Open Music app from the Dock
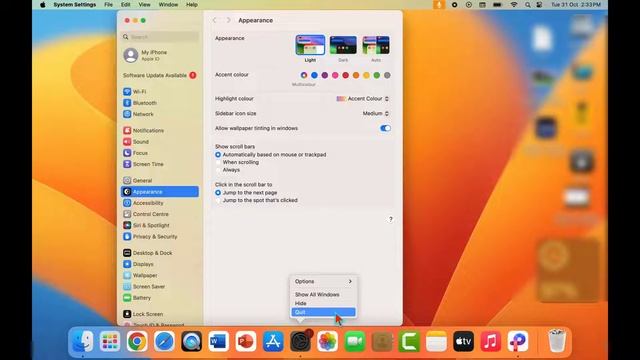Image resolution: width=640 pixels, height=360 pixels. pos(491,341)
